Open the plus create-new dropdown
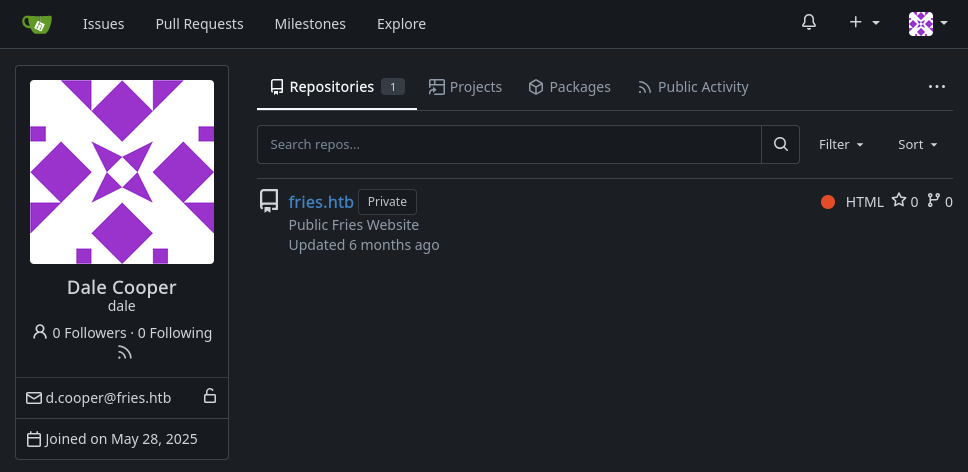The width and height of the screenshot is (968, 472). [864, 23]
